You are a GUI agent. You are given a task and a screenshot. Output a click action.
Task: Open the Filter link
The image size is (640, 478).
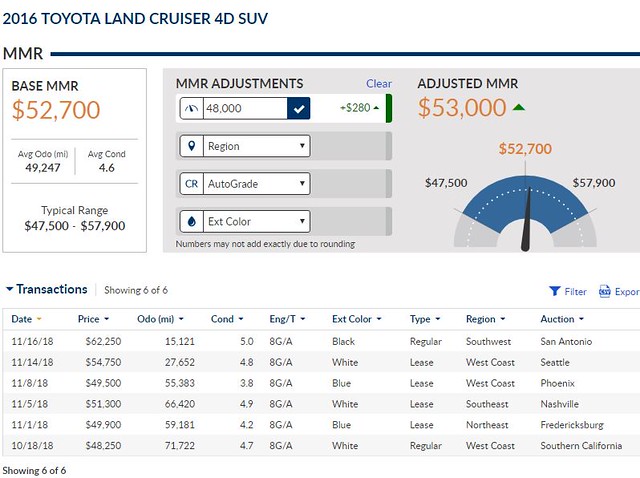(x=575, y=291)
